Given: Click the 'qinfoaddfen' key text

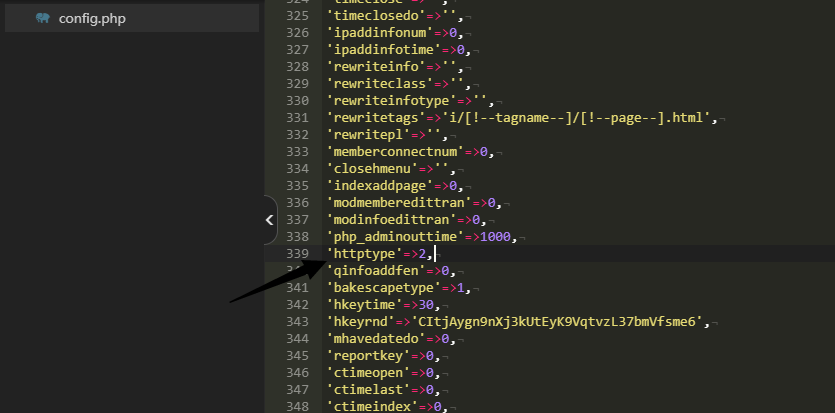Looking at the screenshot, I should pos(376,271).
